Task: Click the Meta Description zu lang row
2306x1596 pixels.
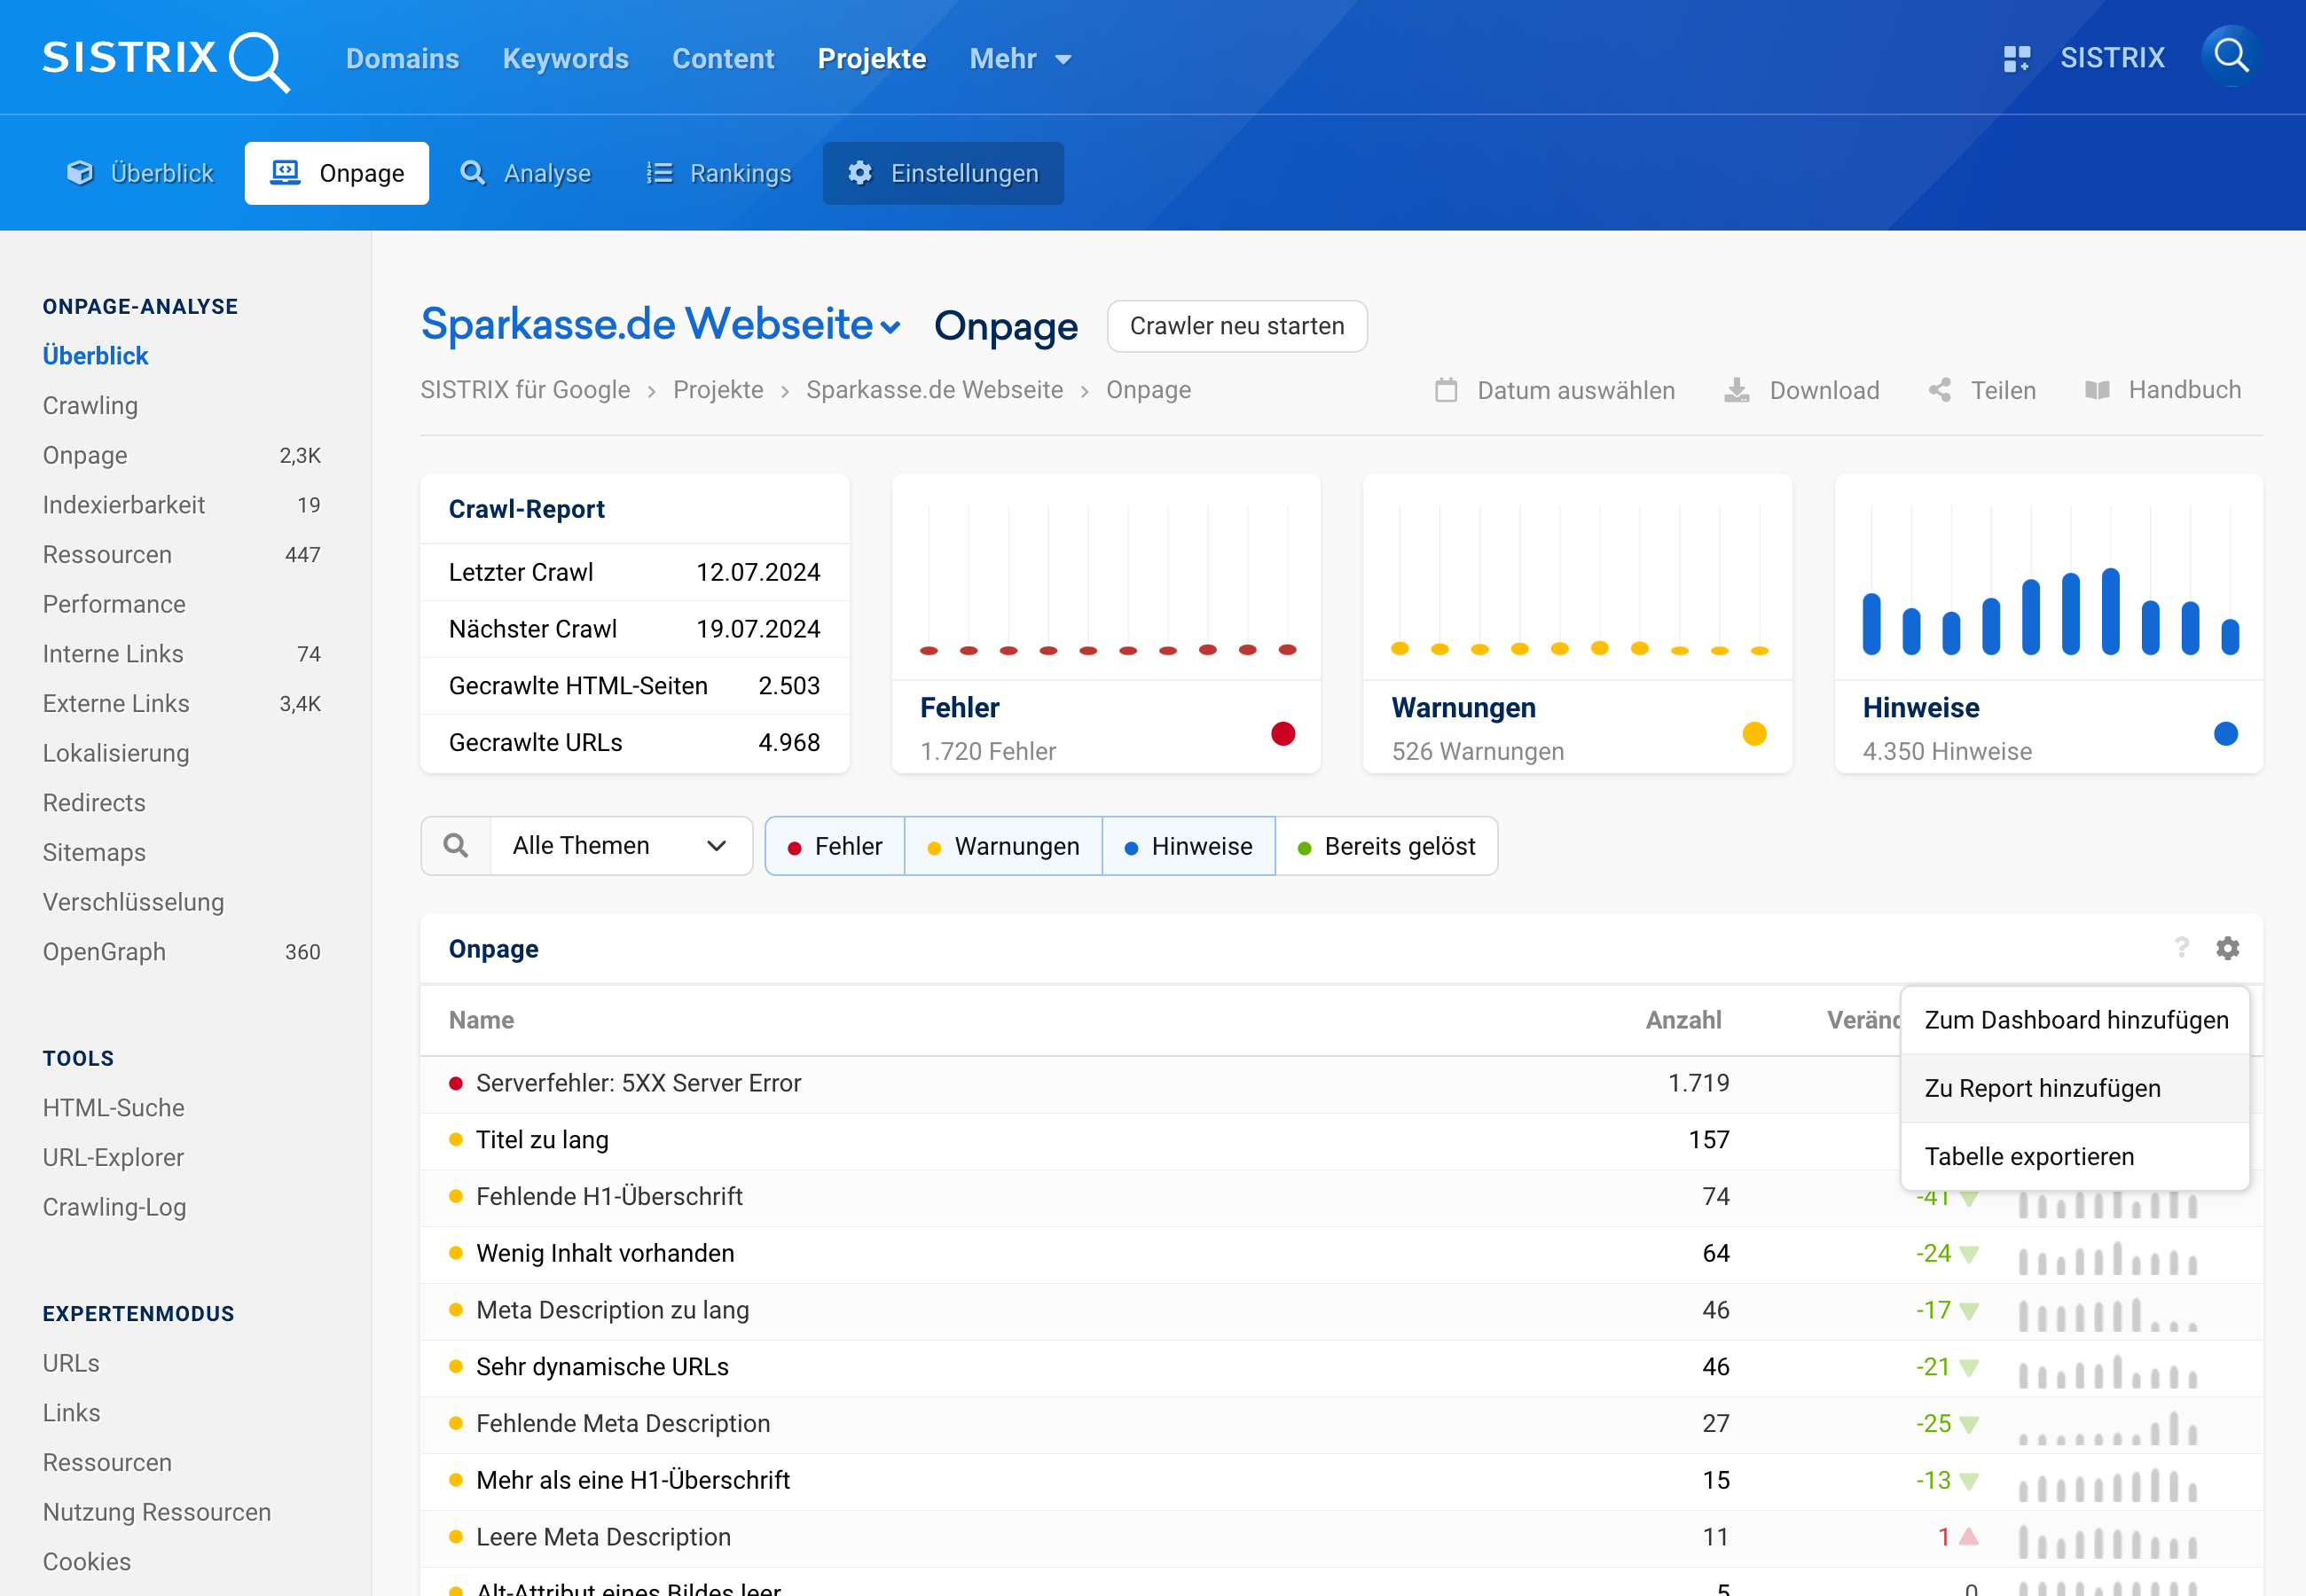Action: [x=1341, y=1310]
